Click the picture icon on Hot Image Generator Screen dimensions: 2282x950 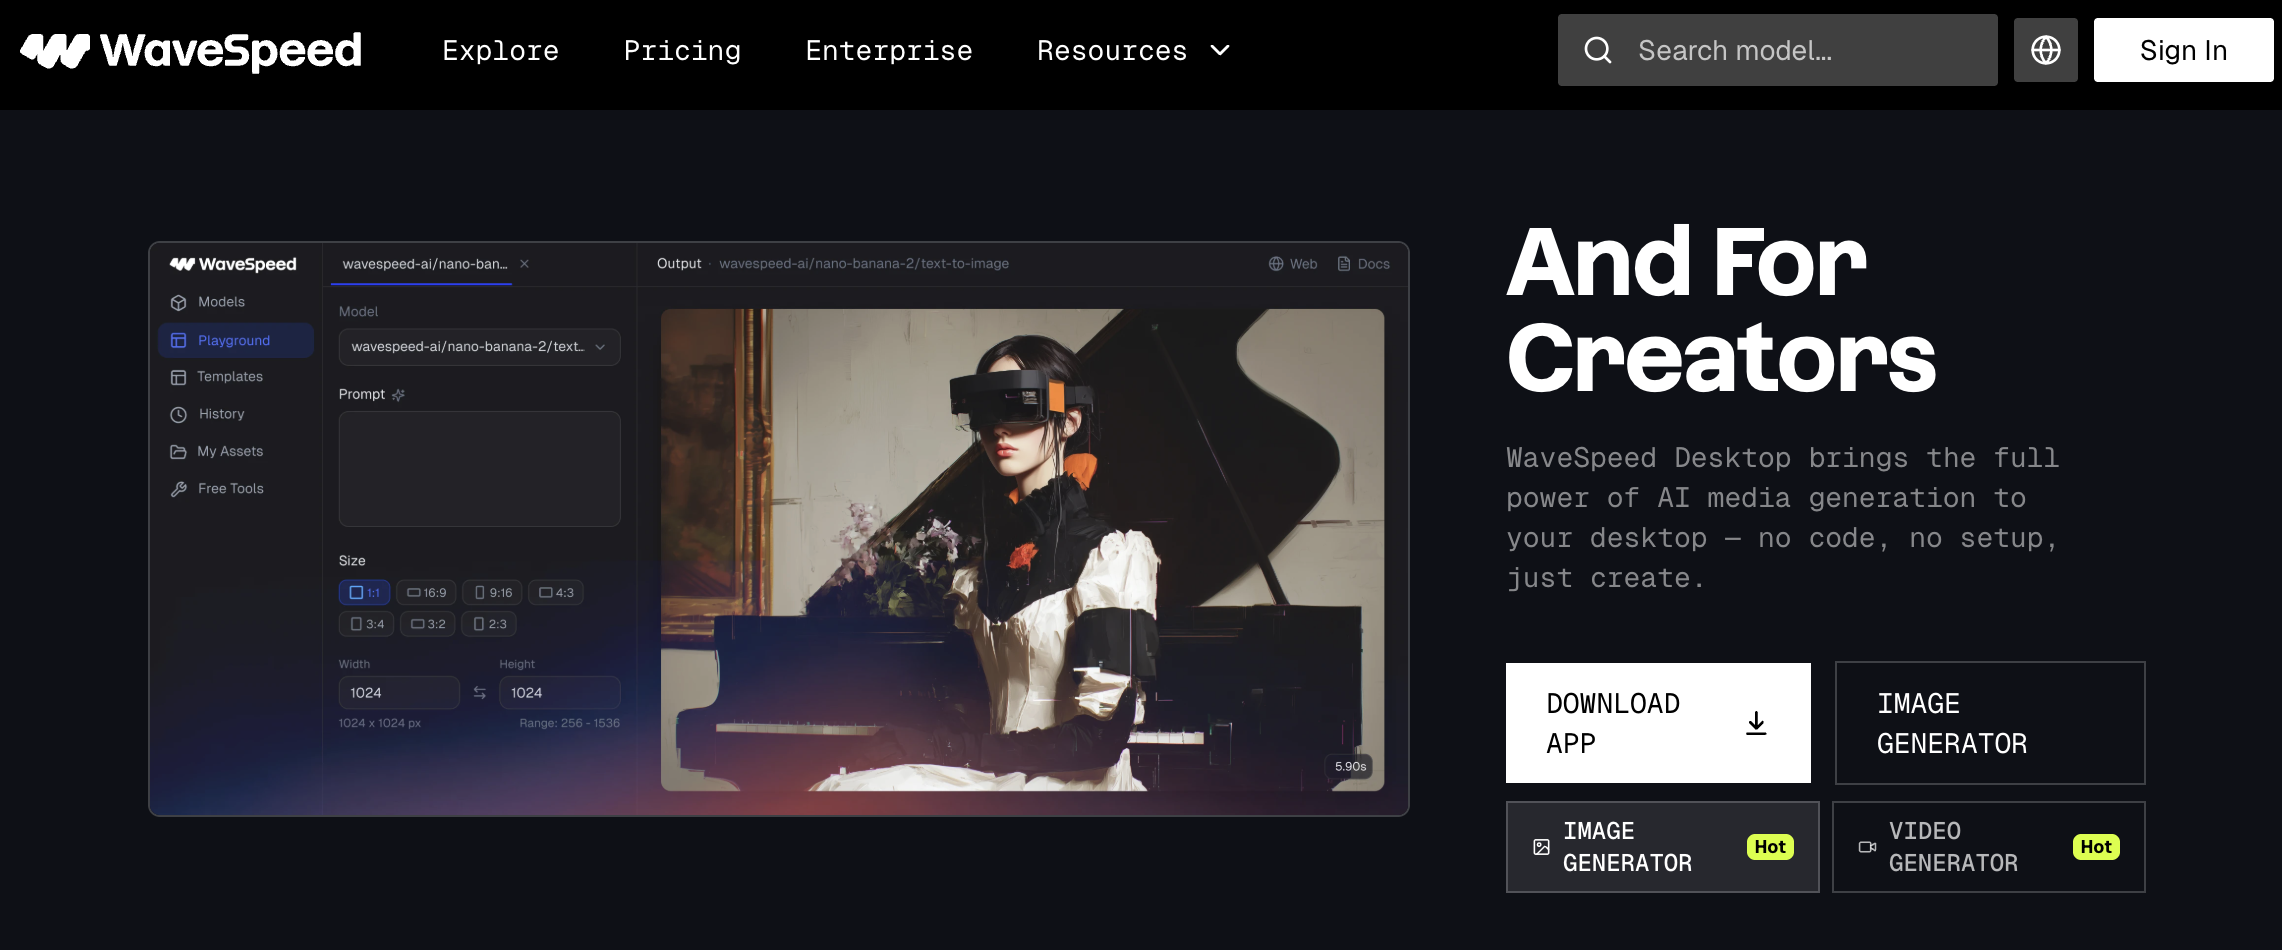click(x=1542, y=847)
